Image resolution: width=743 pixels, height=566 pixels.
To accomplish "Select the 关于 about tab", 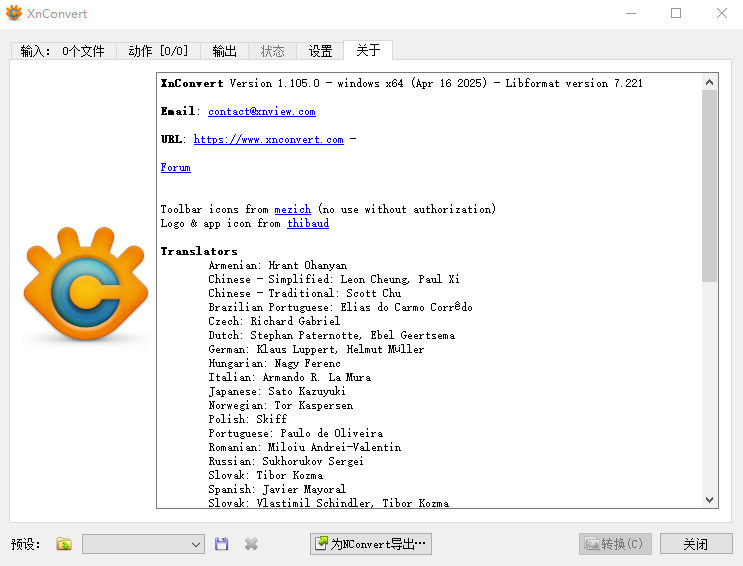I will pos(368,50).
